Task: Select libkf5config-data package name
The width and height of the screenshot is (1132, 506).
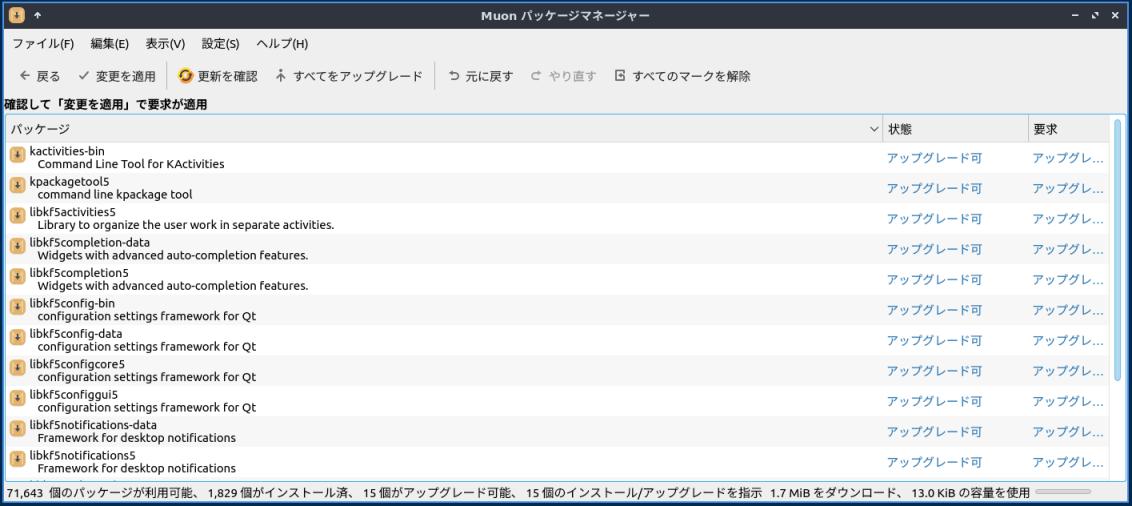Action: pos(76,333)
